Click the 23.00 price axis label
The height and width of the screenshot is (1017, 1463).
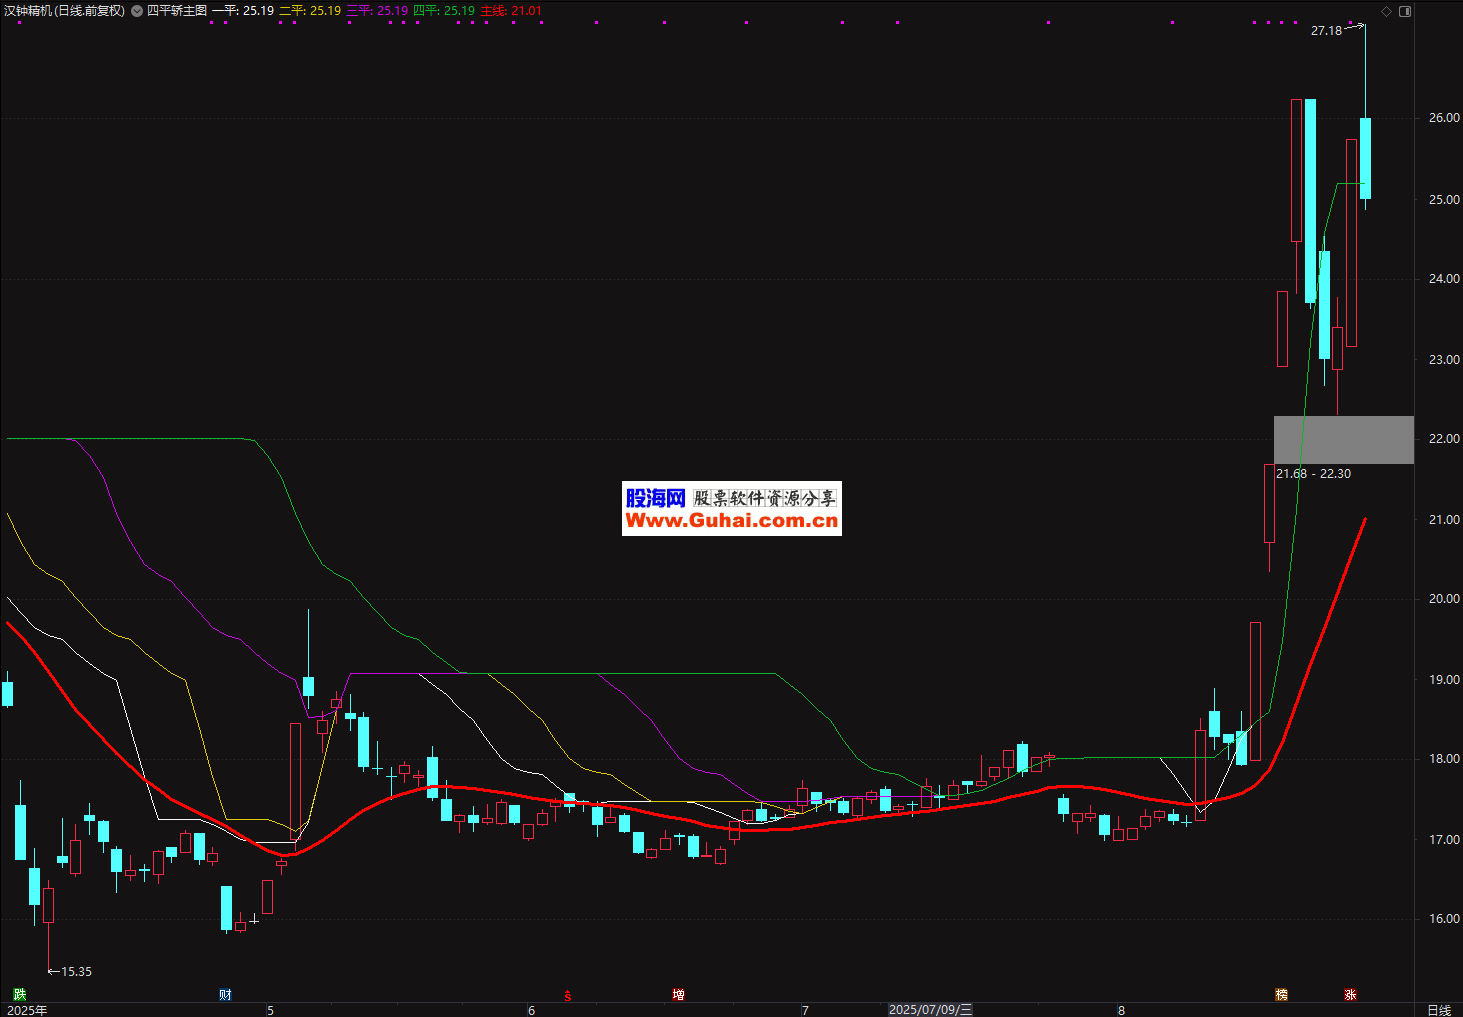[1444, 360]
